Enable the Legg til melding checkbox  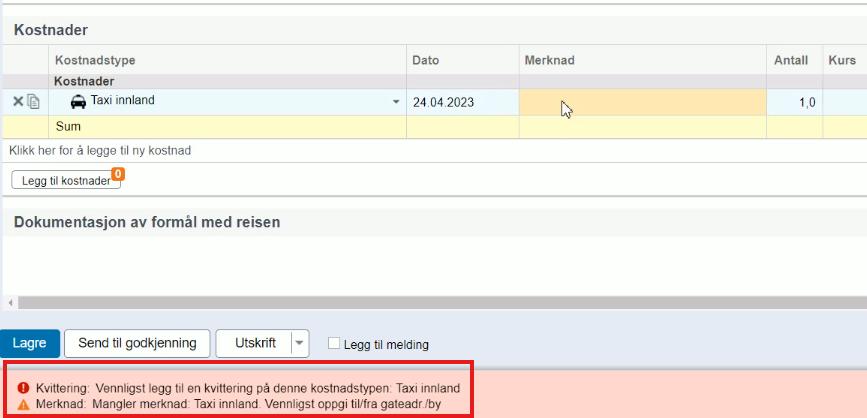334,344
